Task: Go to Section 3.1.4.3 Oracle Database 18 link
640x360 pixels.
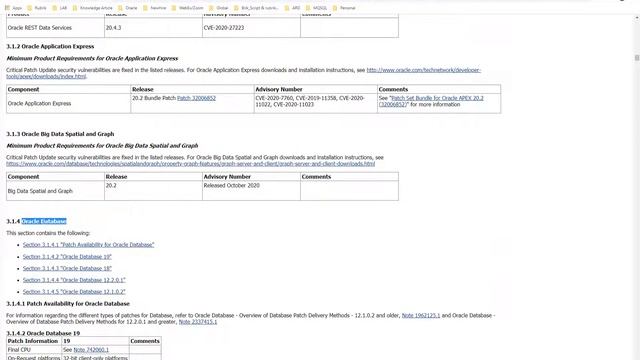Action: [x=67, y=269]
